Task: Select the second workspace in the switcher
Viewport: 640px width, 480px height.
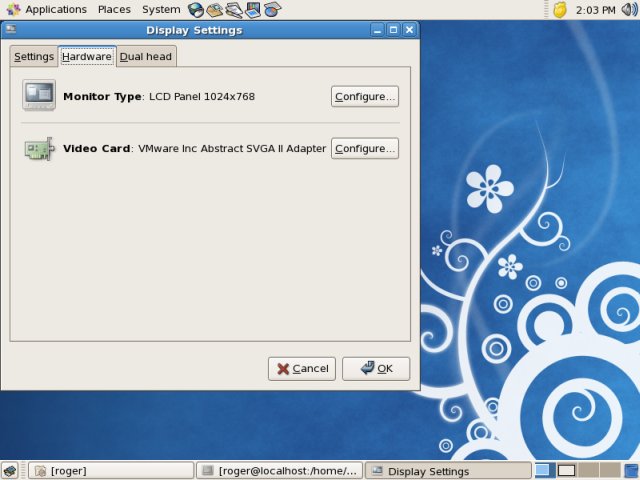Action: (x=566, y=470)
